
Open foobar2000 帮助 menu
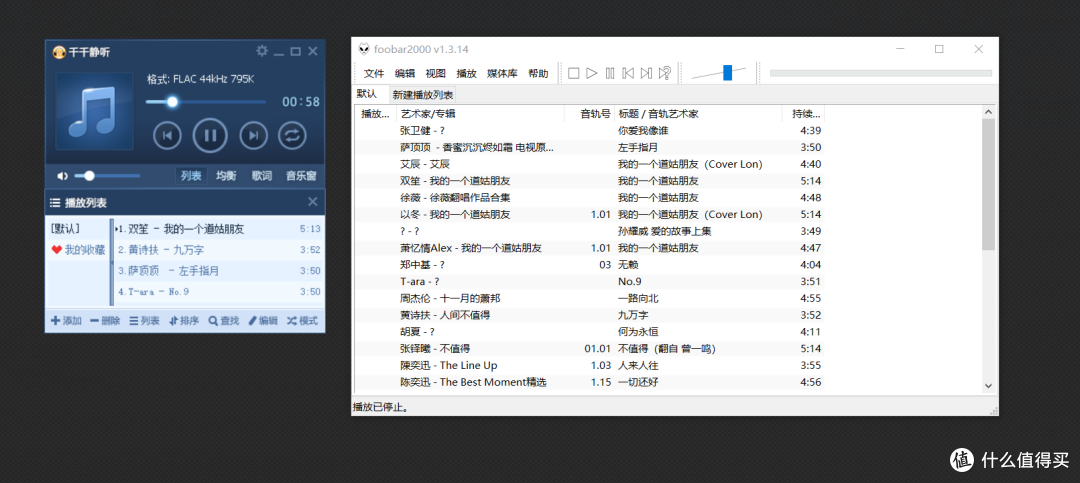[x=538, y=74]
